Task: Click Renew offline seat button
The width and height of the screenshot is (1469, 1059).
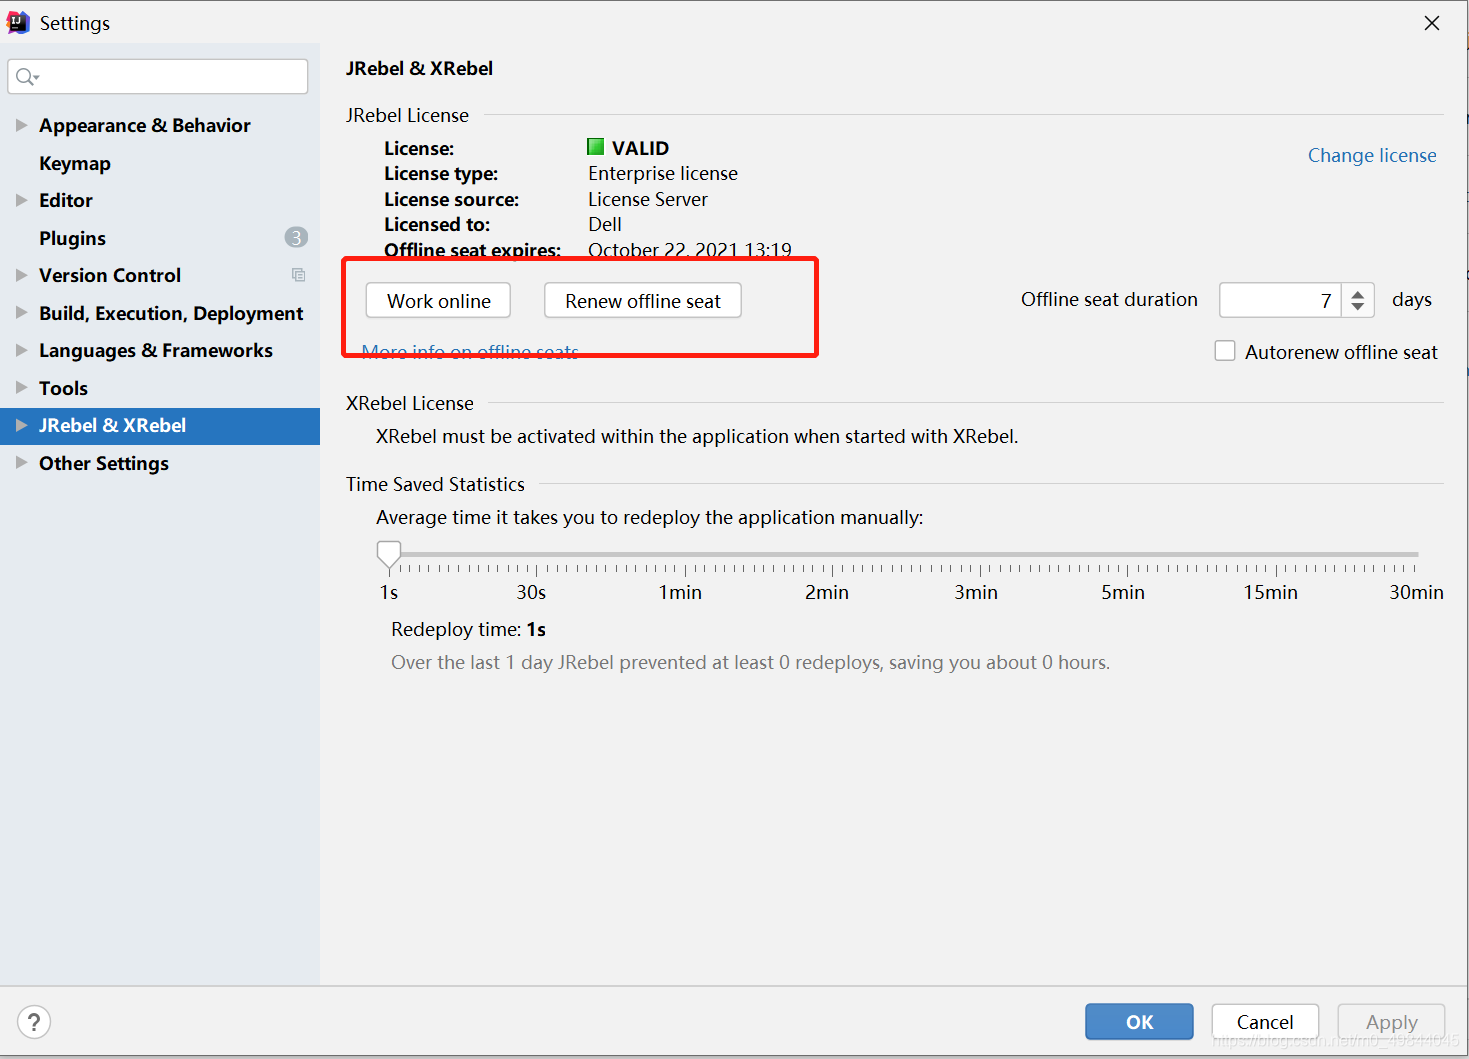Action: [643, 301]
